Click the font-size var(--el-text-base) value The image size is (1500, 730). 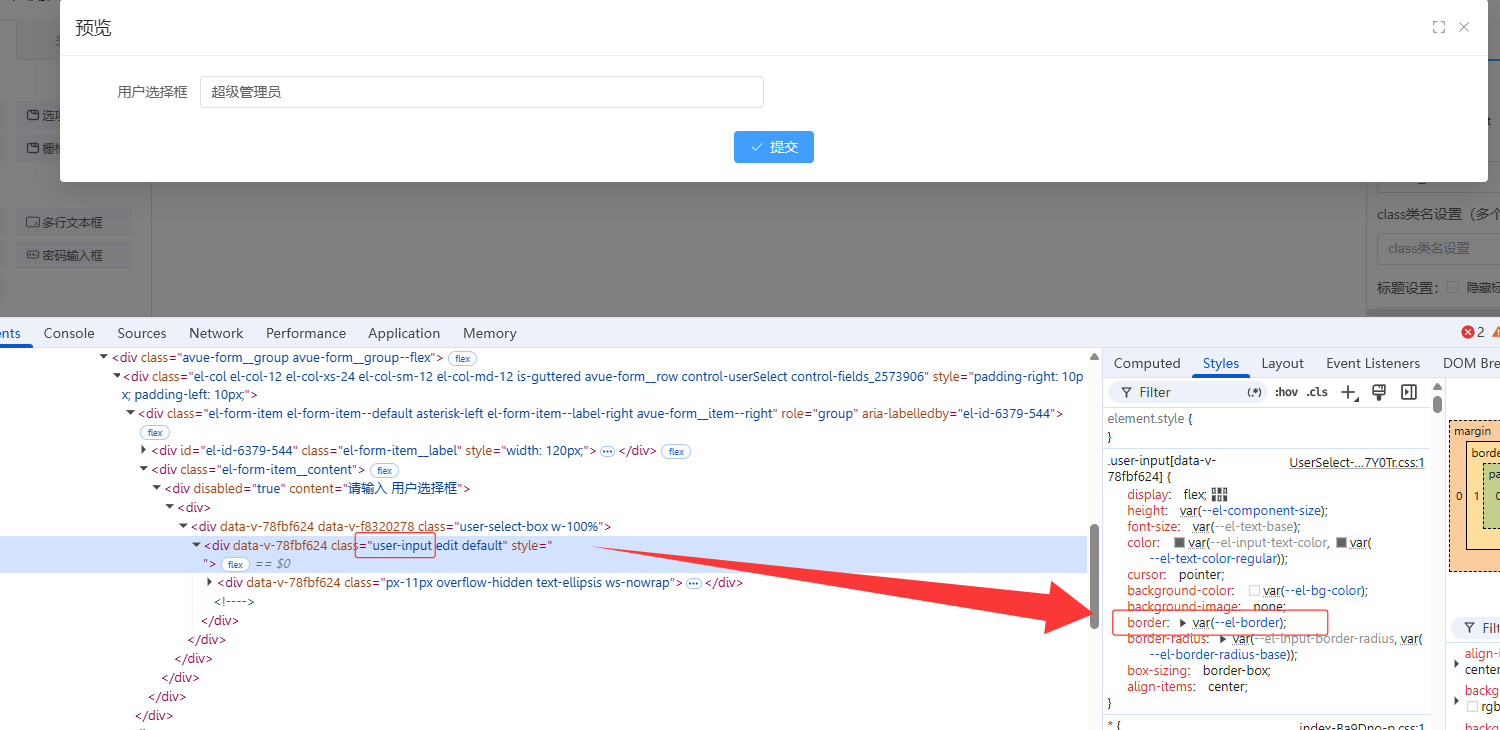pyautogui.click(x=1246, y=527)
